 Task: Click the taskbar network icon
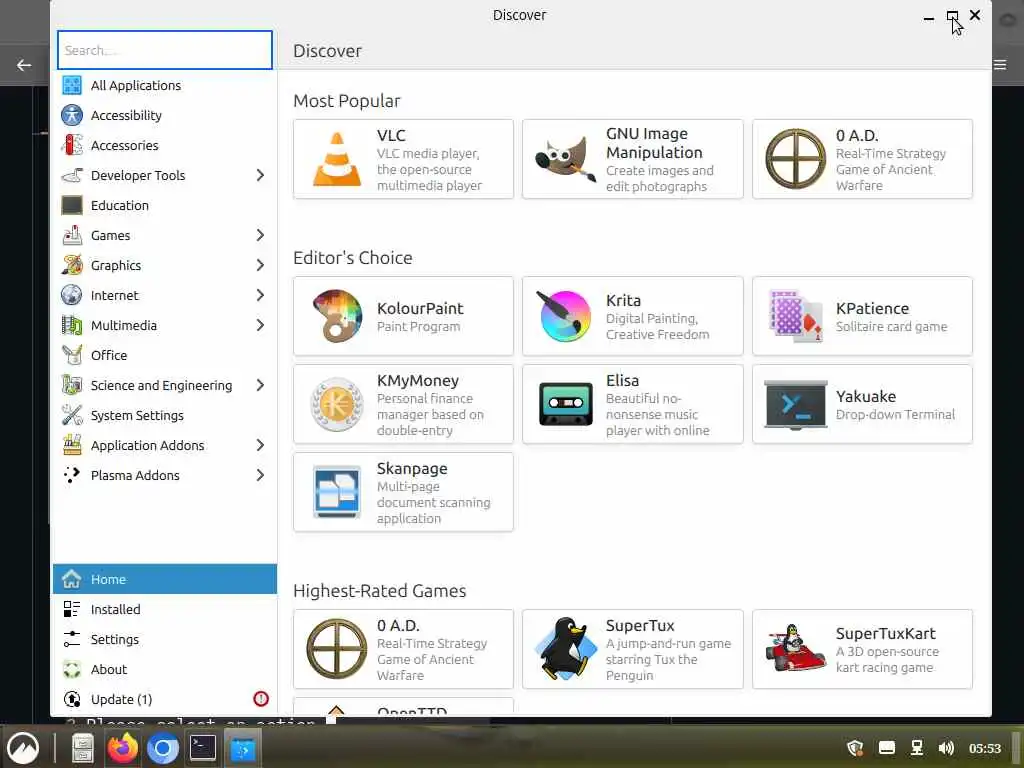[917, 748]
